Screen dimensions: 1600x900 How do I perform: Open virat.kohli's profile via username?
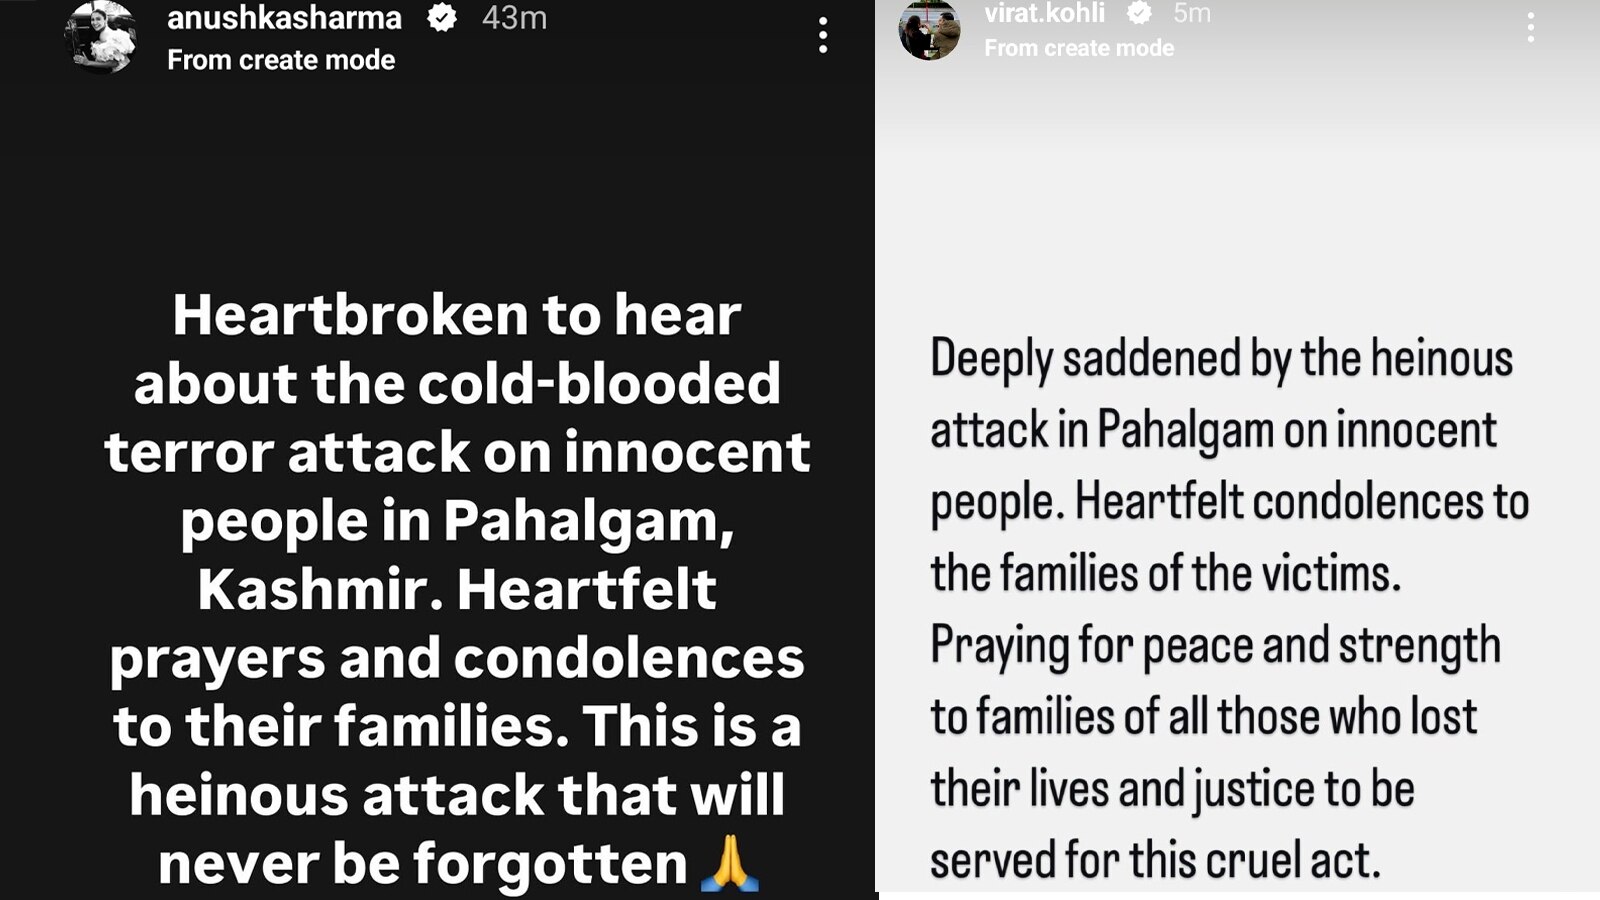(x=1046, y=13)
